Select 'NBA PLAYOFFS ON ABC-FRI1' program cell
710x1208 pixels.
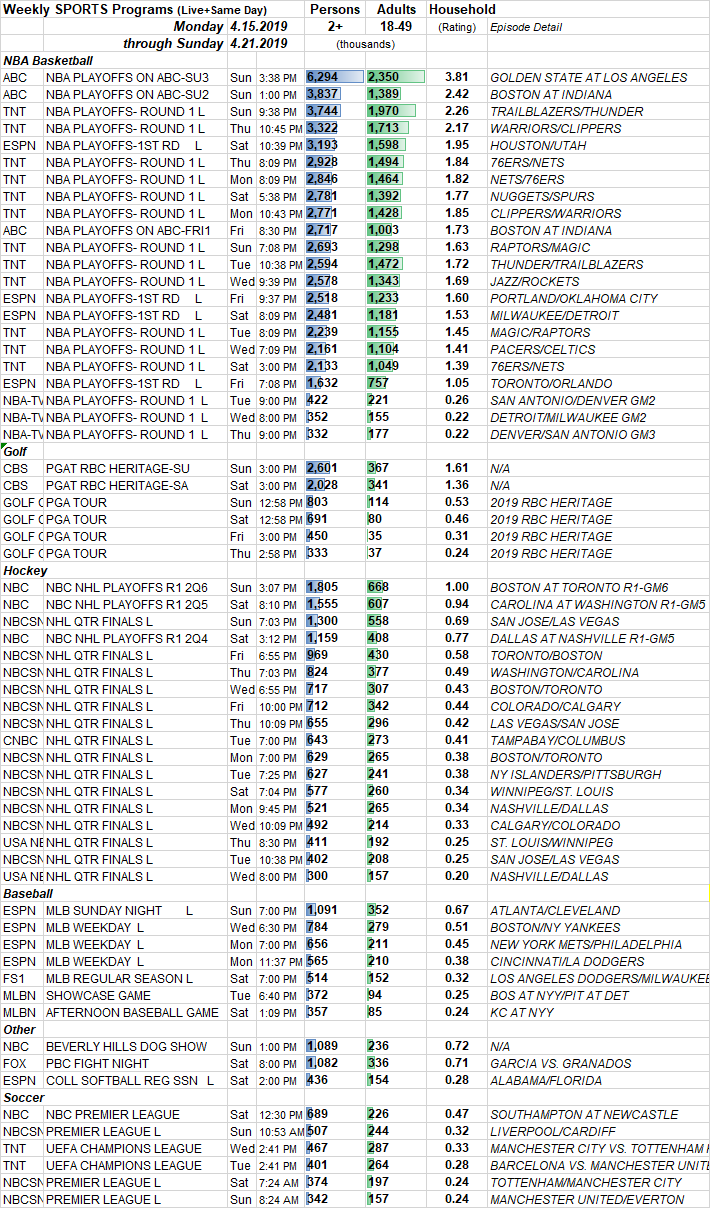(x=135, y=230)
